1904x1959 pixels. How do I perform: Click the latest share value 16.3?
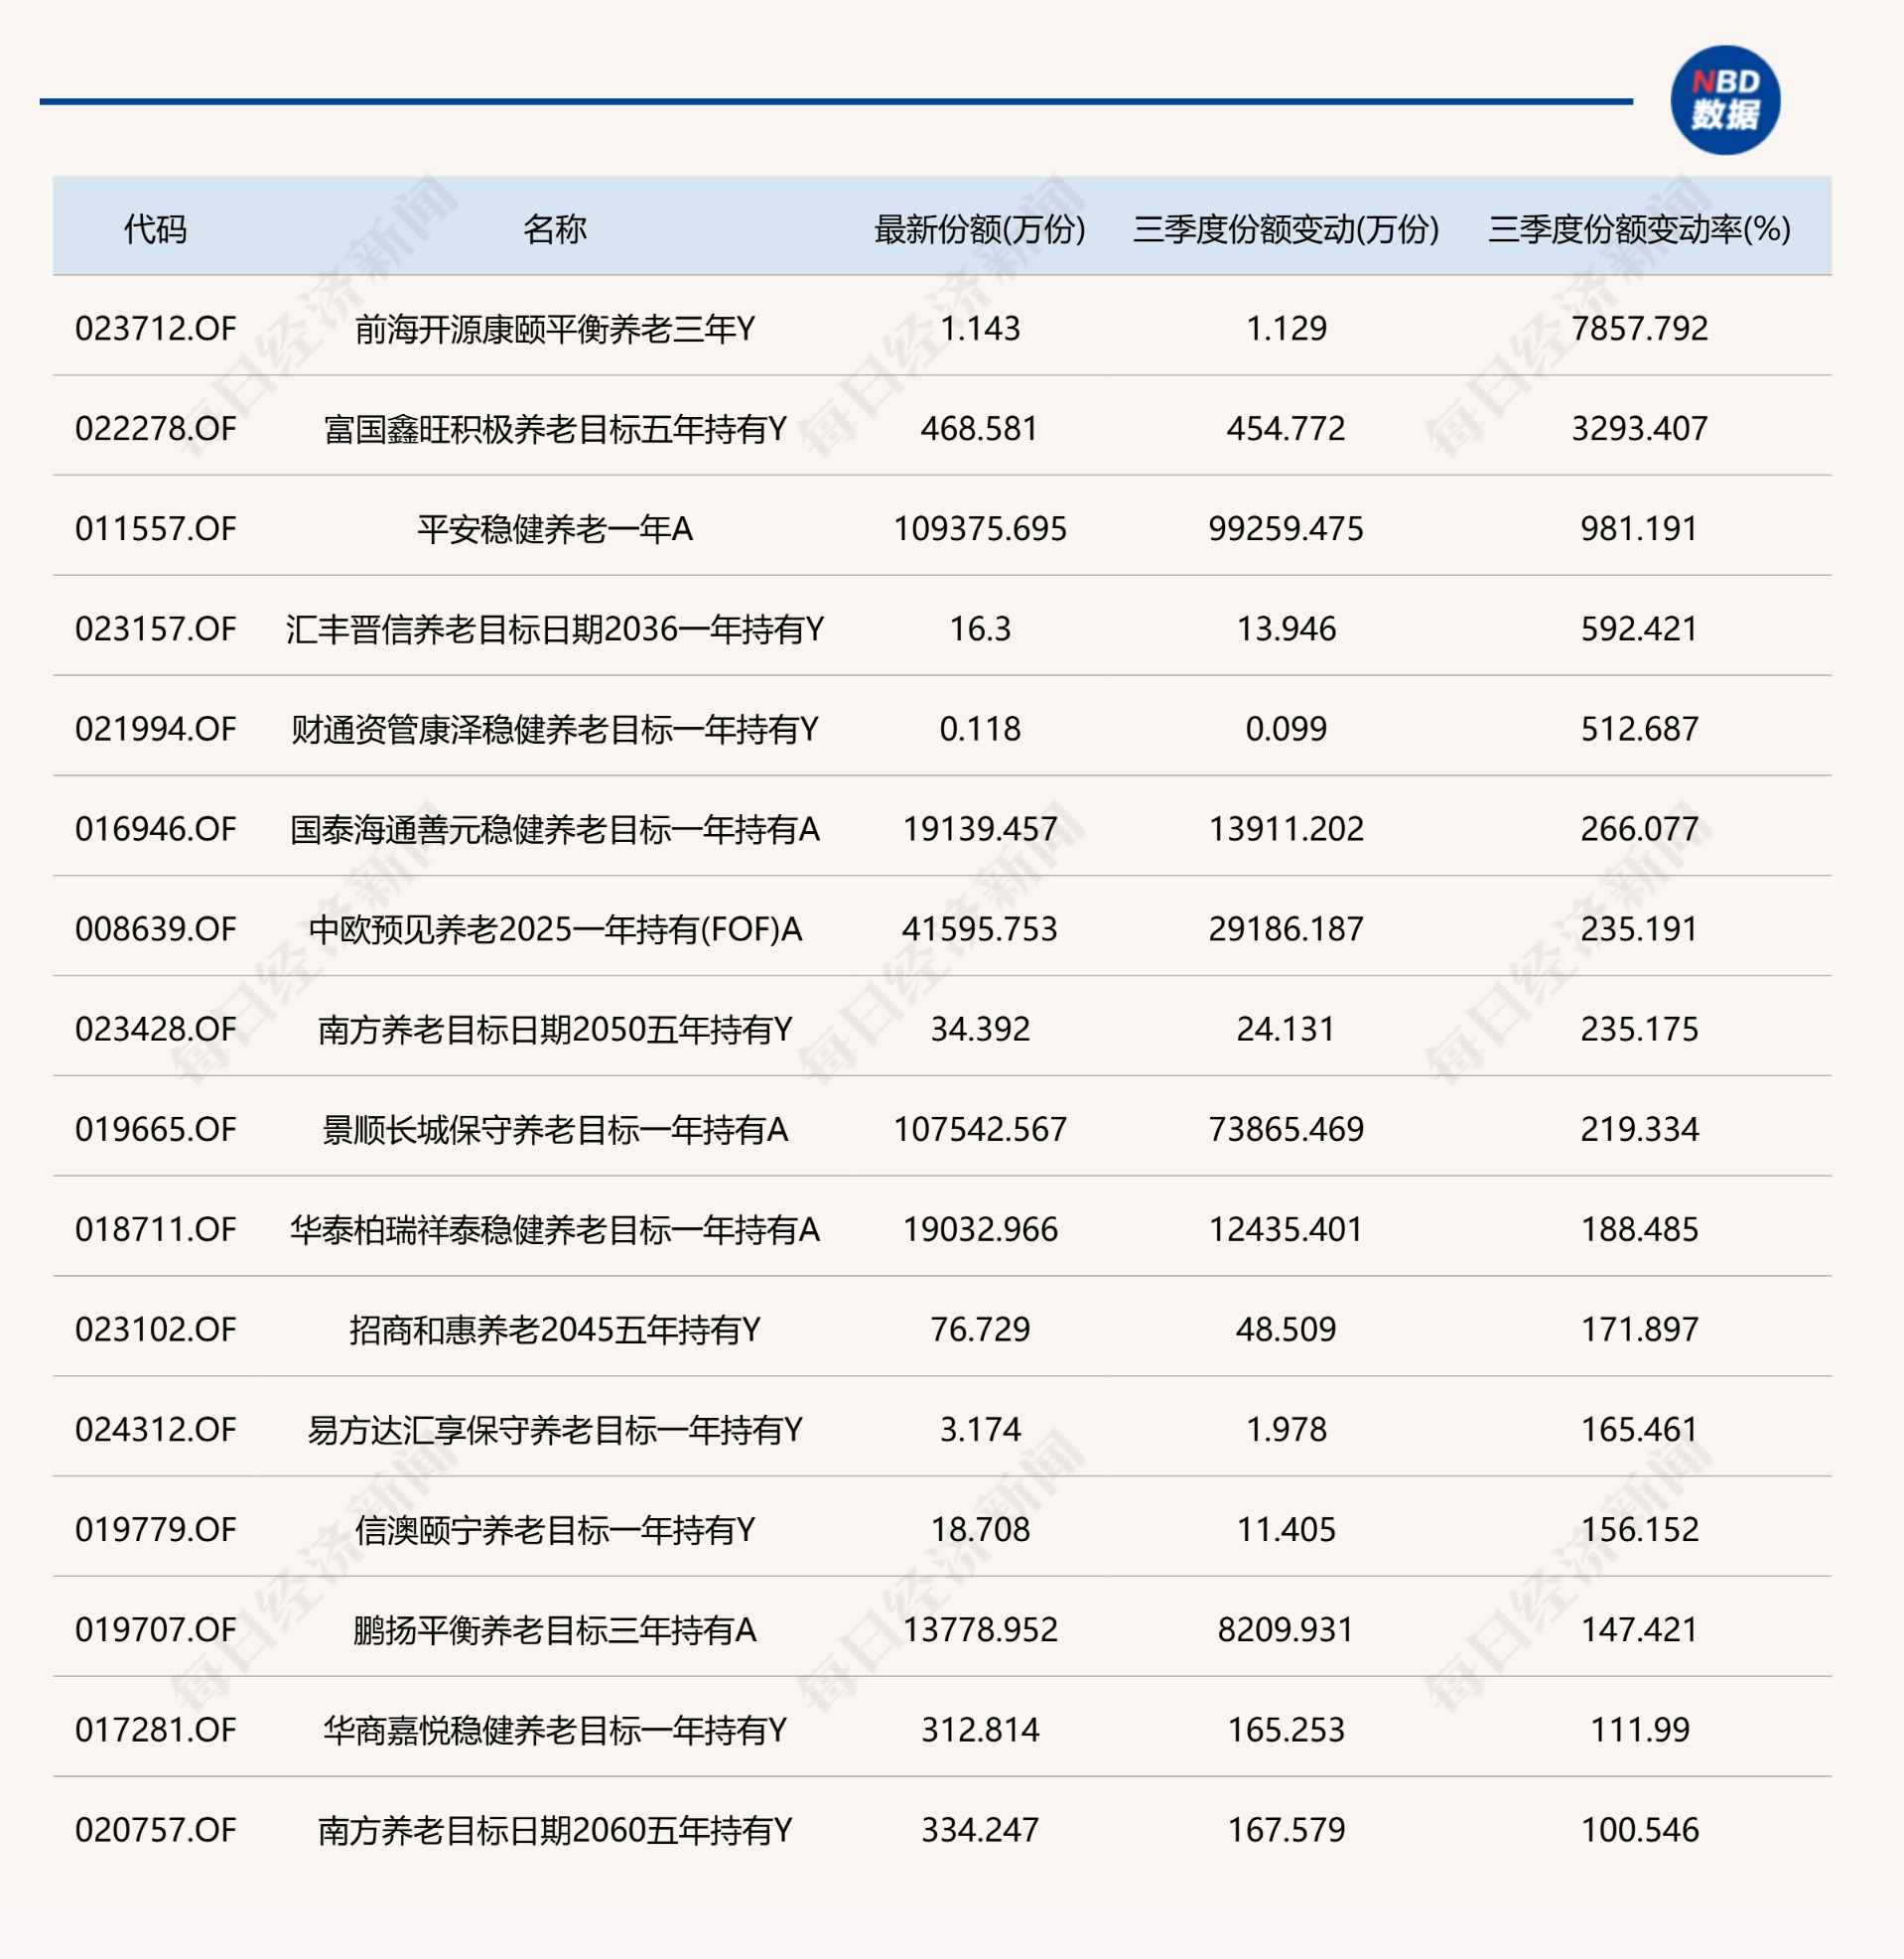tap(980, 628)
